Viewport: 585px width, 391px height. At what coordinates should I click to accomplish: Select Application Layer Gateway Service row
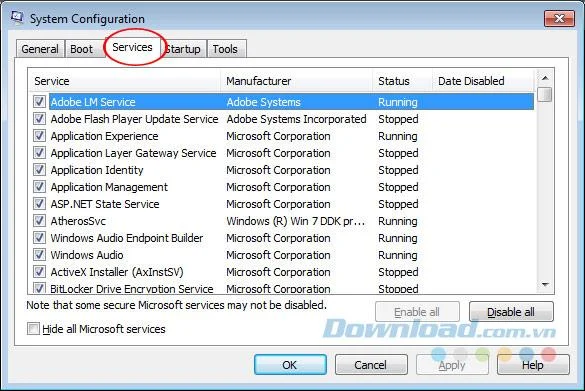click(284, 153)
